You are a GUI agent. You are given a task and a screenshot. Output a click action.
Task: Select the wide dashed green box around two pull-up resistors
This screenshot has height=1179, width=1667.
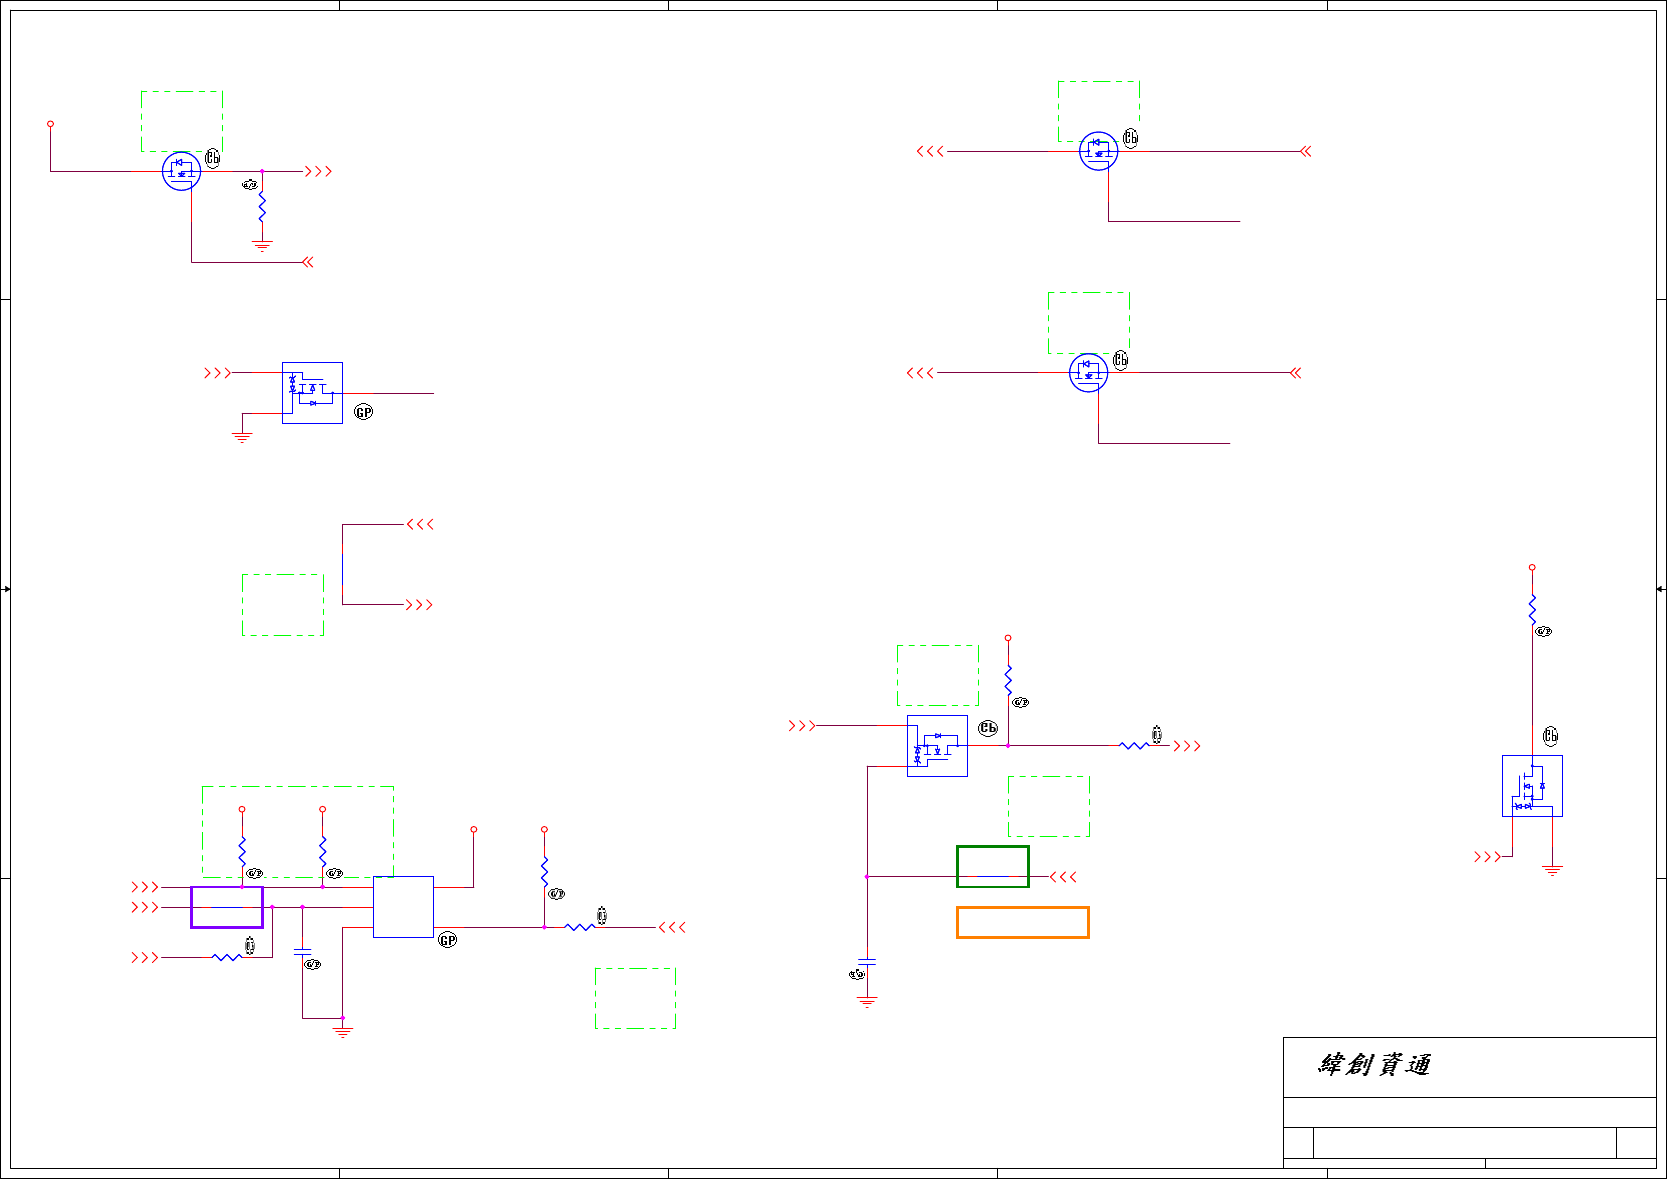[x=298, y=832]
